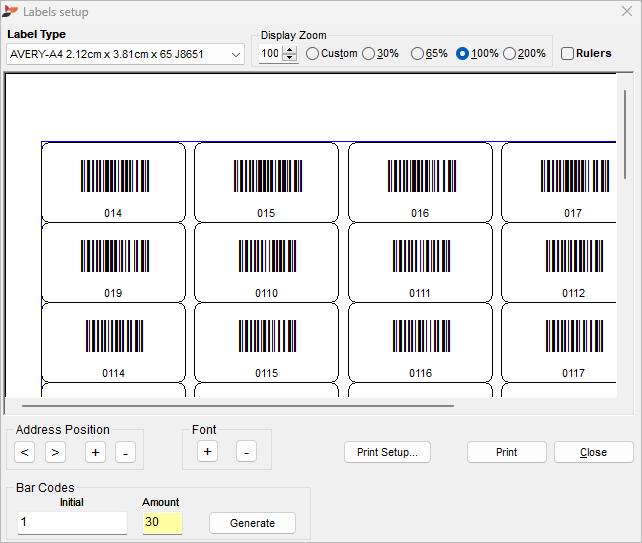Decrease zoom with the spinner down arrow
Viewport: 642px width, 543px height.
[x=290, y=58]
